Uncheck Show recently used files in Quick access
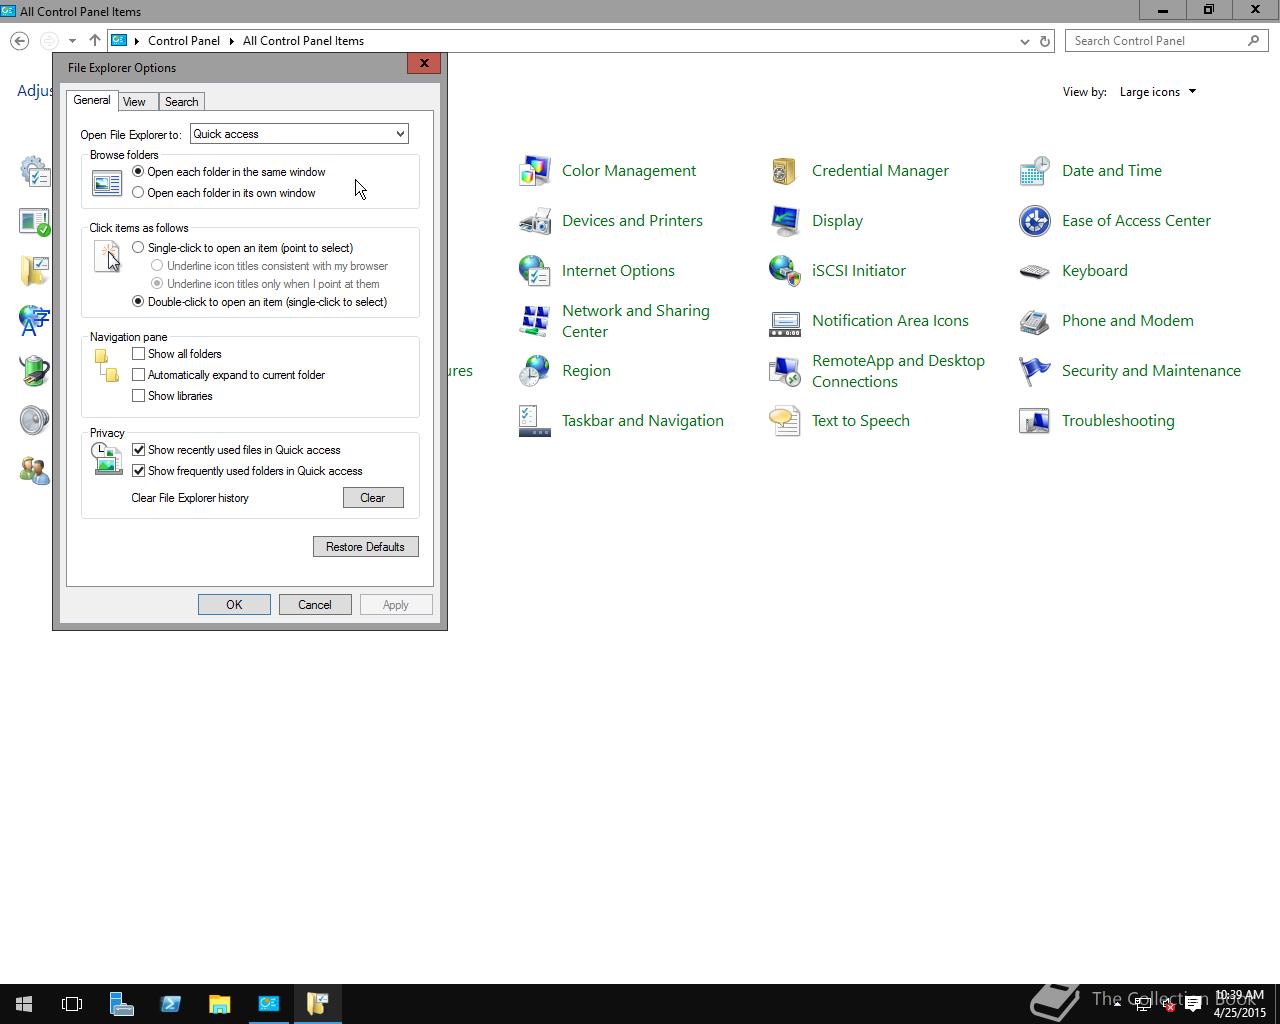This screenshot has height=1024, width=1280. click(x=139, y=450)
